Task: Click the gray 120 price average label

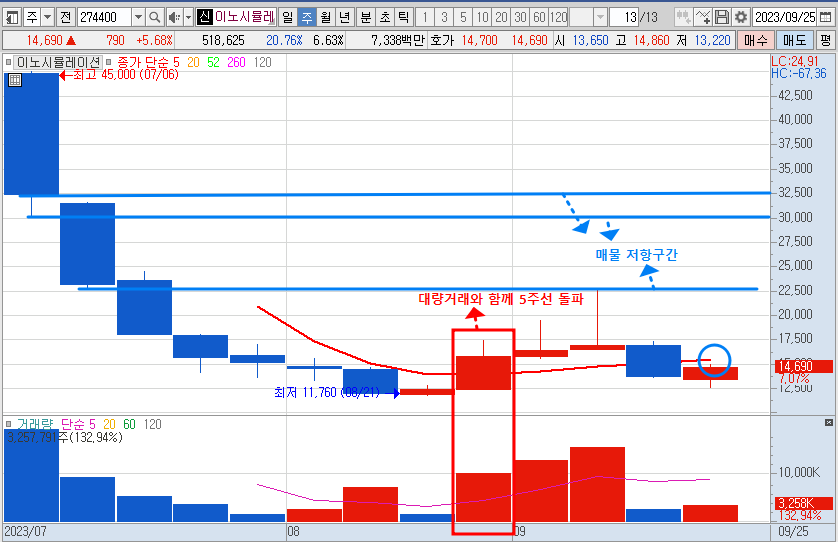Action: 262,63
